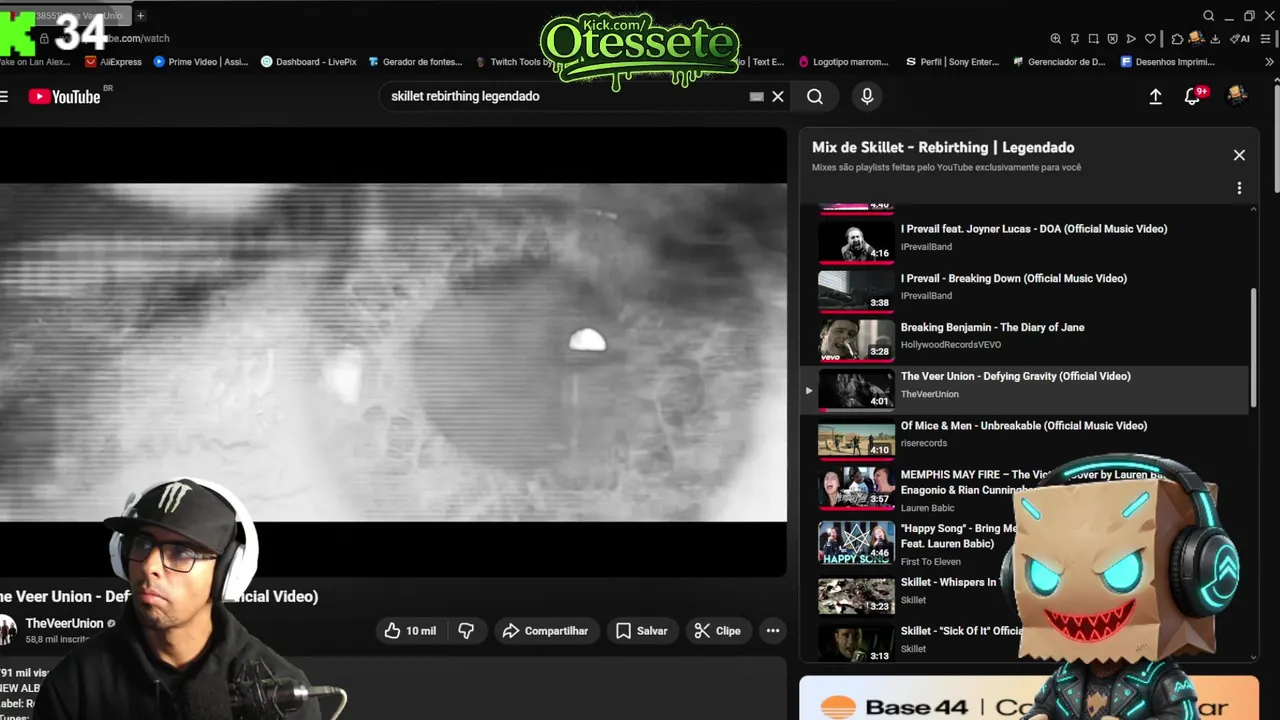Click the YouTube logo to go home
1280x720 pixels.
click(65, 96)
